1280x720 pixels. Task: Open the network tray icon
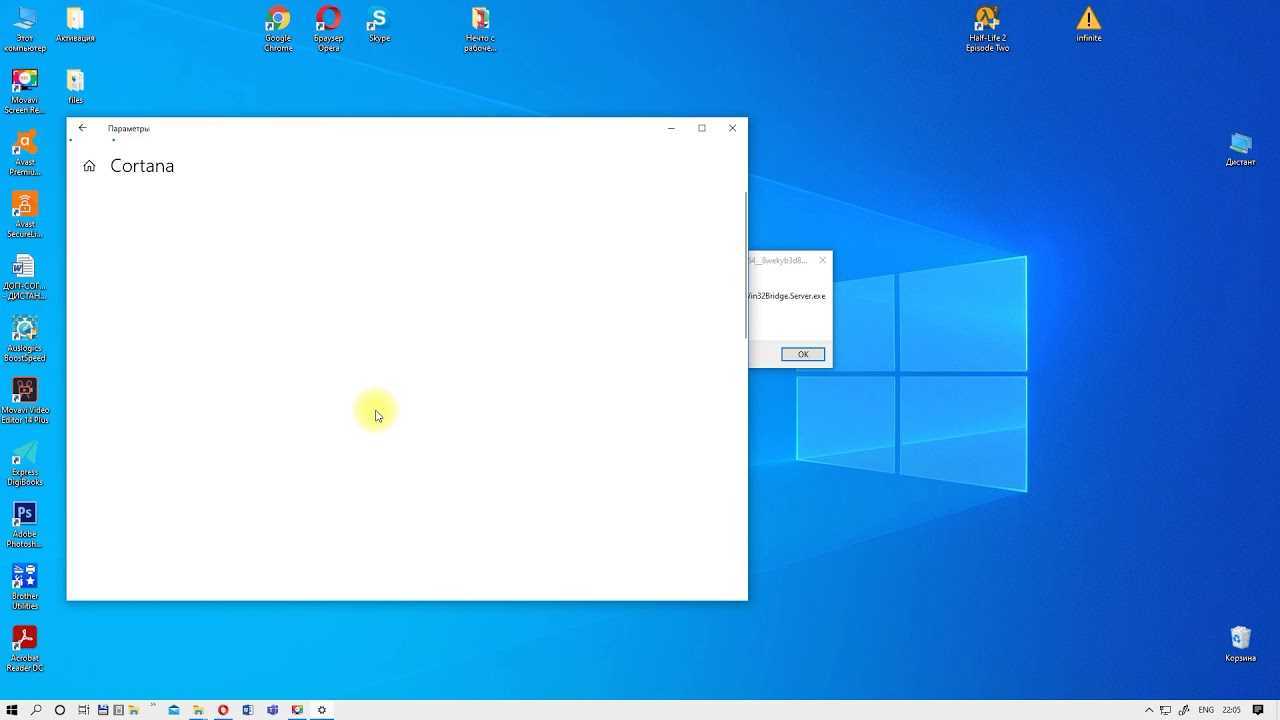[1165, 710]
